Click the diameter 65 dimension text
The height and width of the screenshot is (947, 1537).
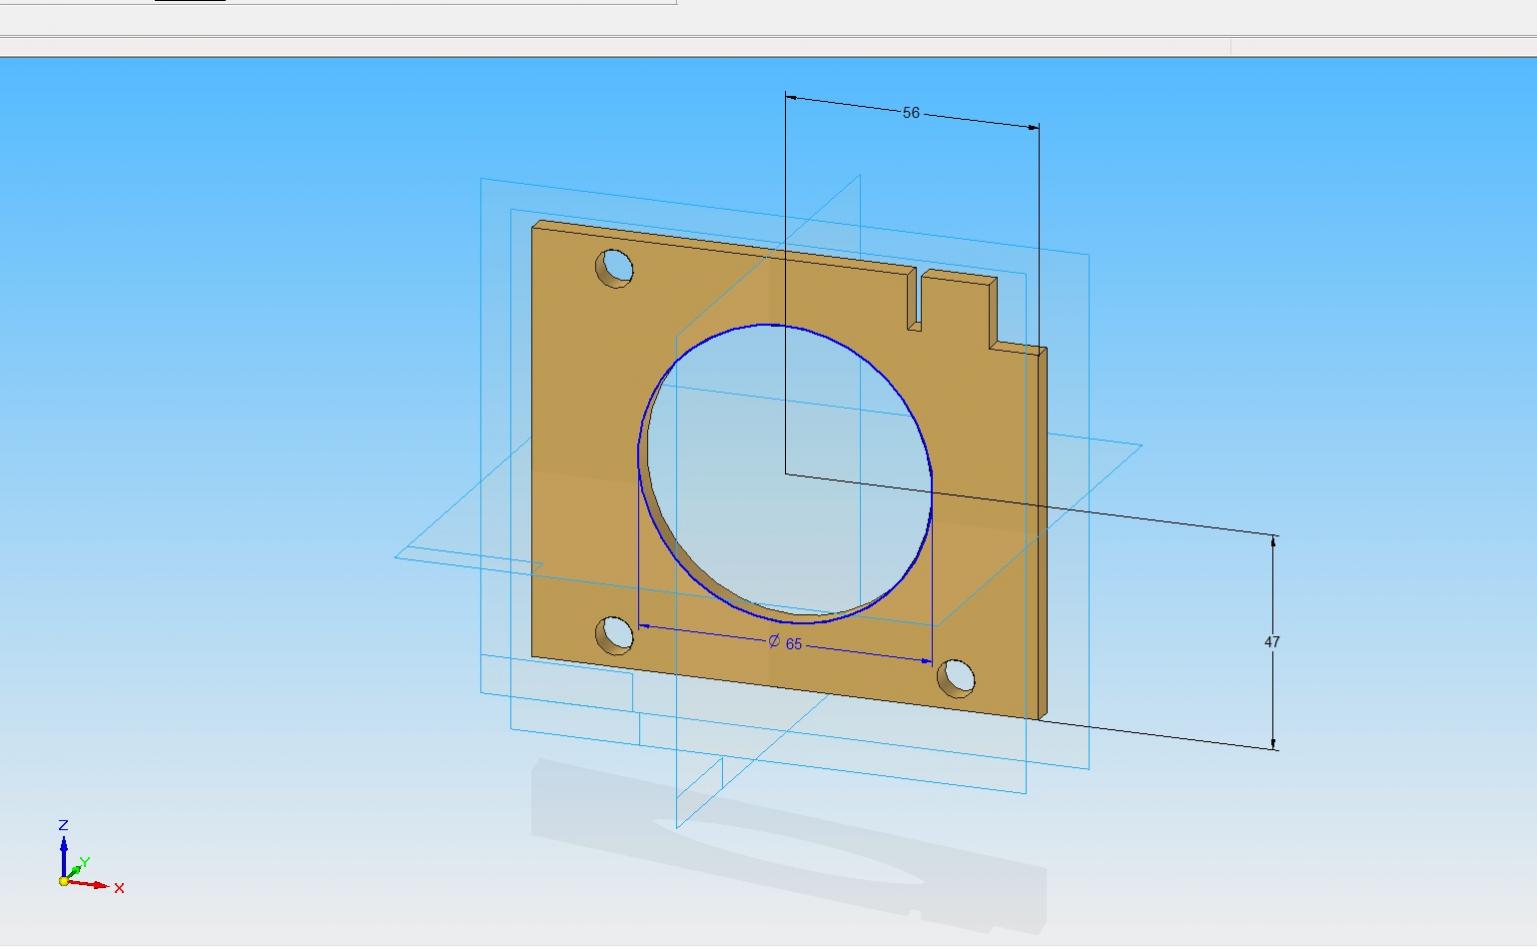point(787,643)
